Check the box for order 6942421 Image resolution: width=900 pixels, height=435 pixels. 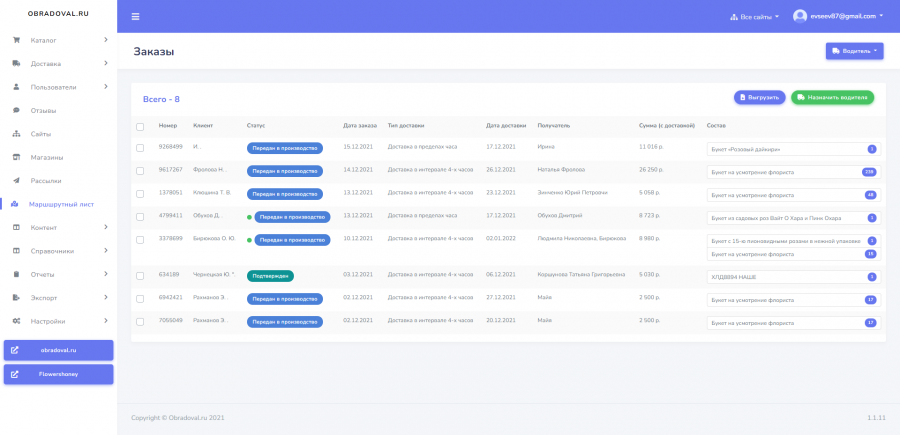click(x=140, y=299)
